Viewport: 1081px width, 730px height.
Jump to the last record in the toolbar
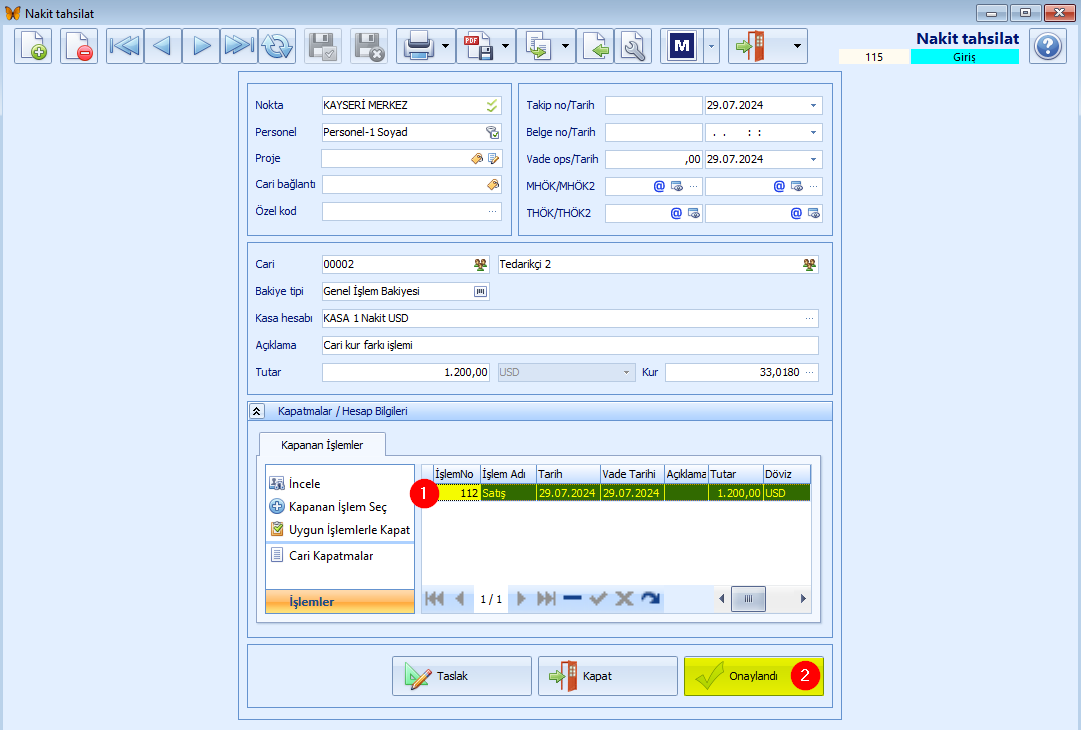tap(239, 46)
